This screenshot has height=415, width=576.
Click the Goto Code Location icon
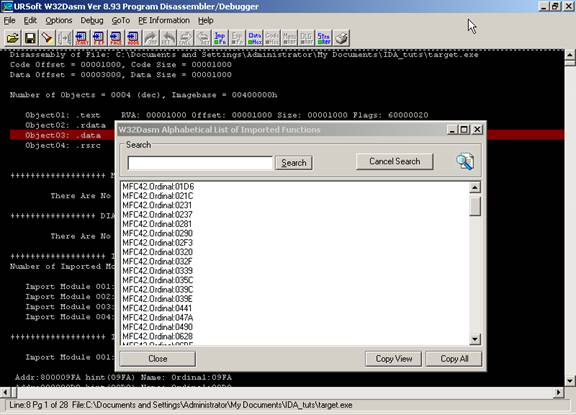pyautogui.click(x=133, y=38)
